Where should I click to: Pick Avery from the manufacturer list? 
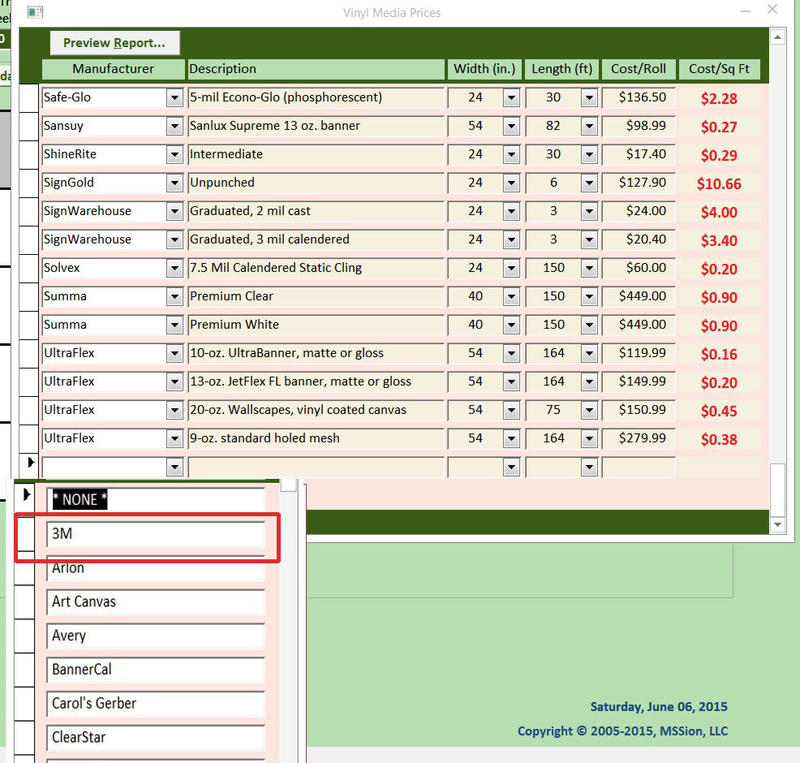coord(156,636)
